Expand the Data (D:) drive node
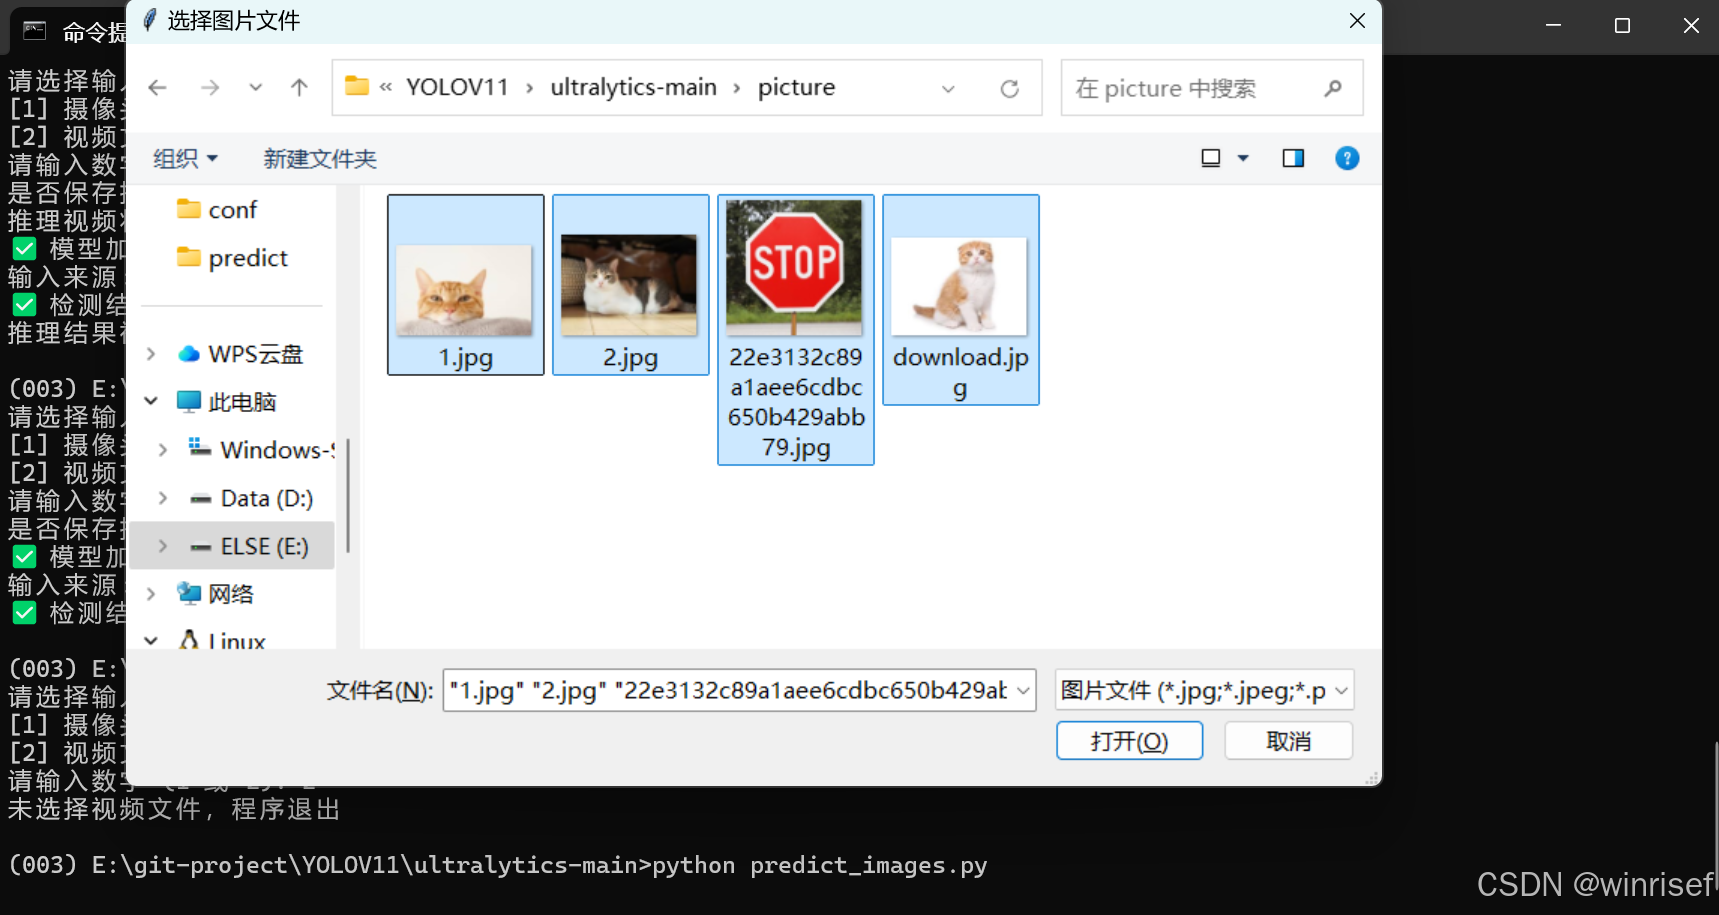1719x915 pixels. (163, 498)
